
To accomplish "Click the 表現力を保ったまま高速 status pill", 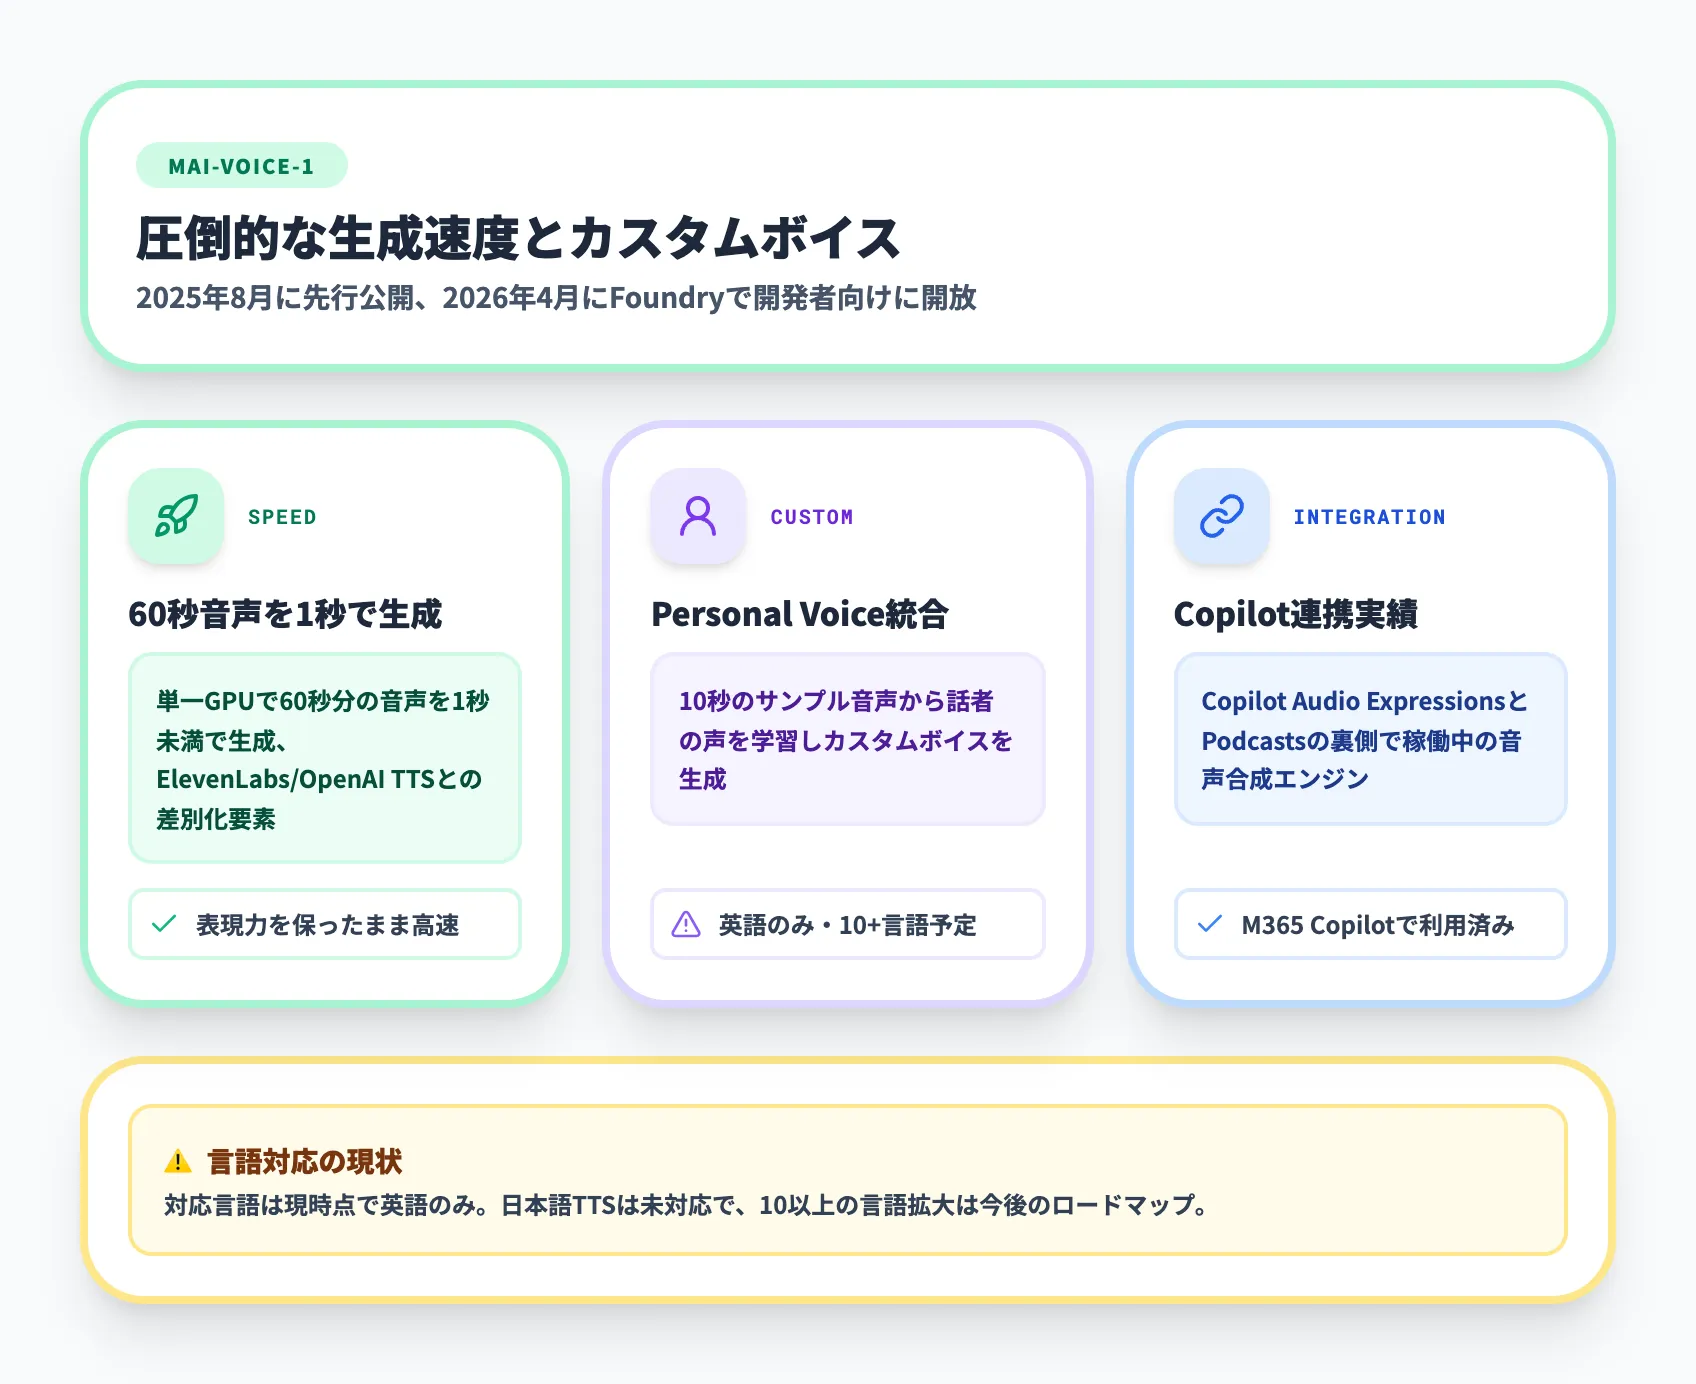I will click(x=325, y=924).
